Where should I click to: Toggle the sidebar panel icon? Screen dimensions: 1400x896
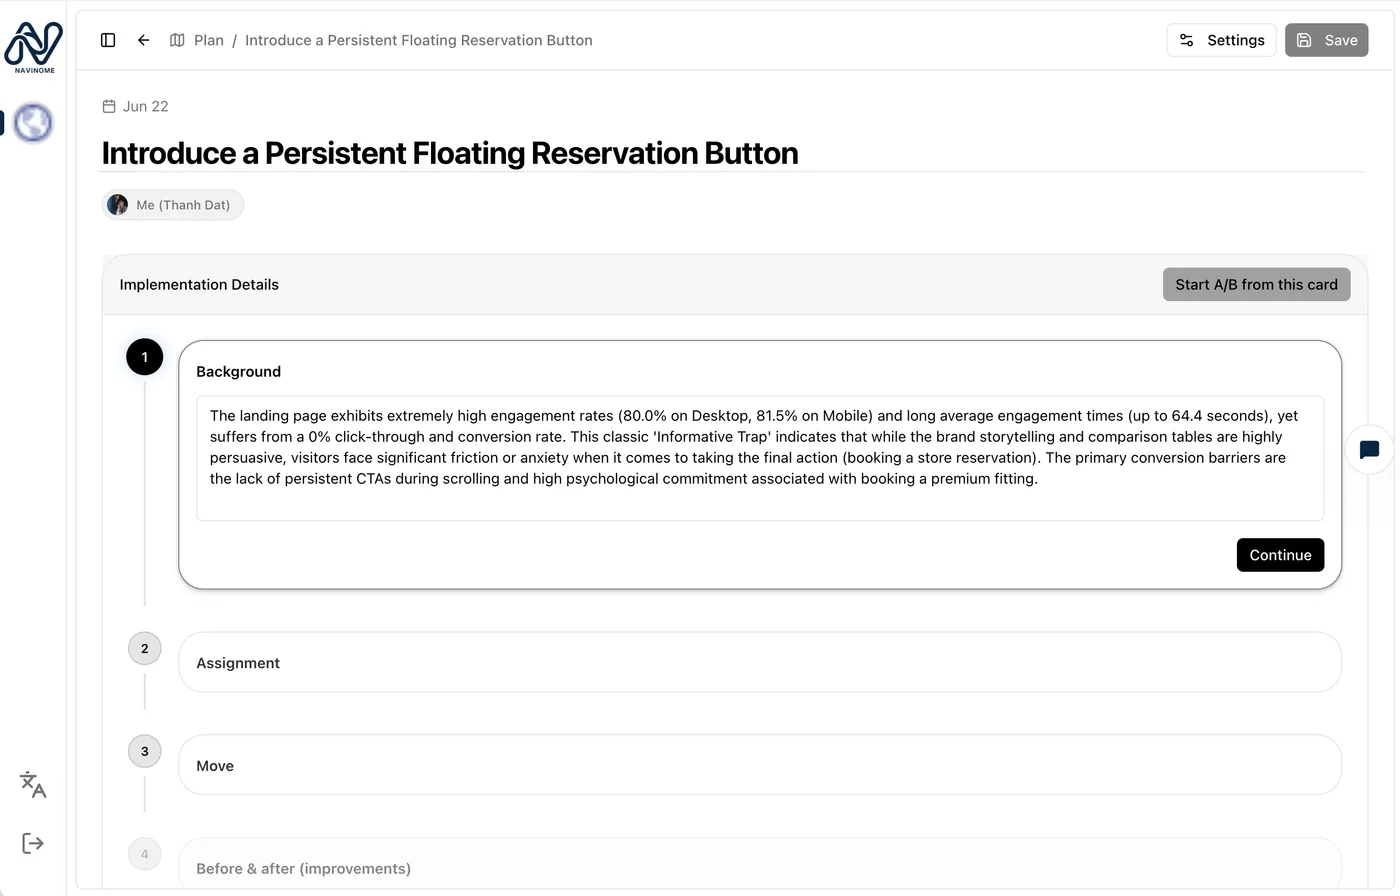click(108, 40)
